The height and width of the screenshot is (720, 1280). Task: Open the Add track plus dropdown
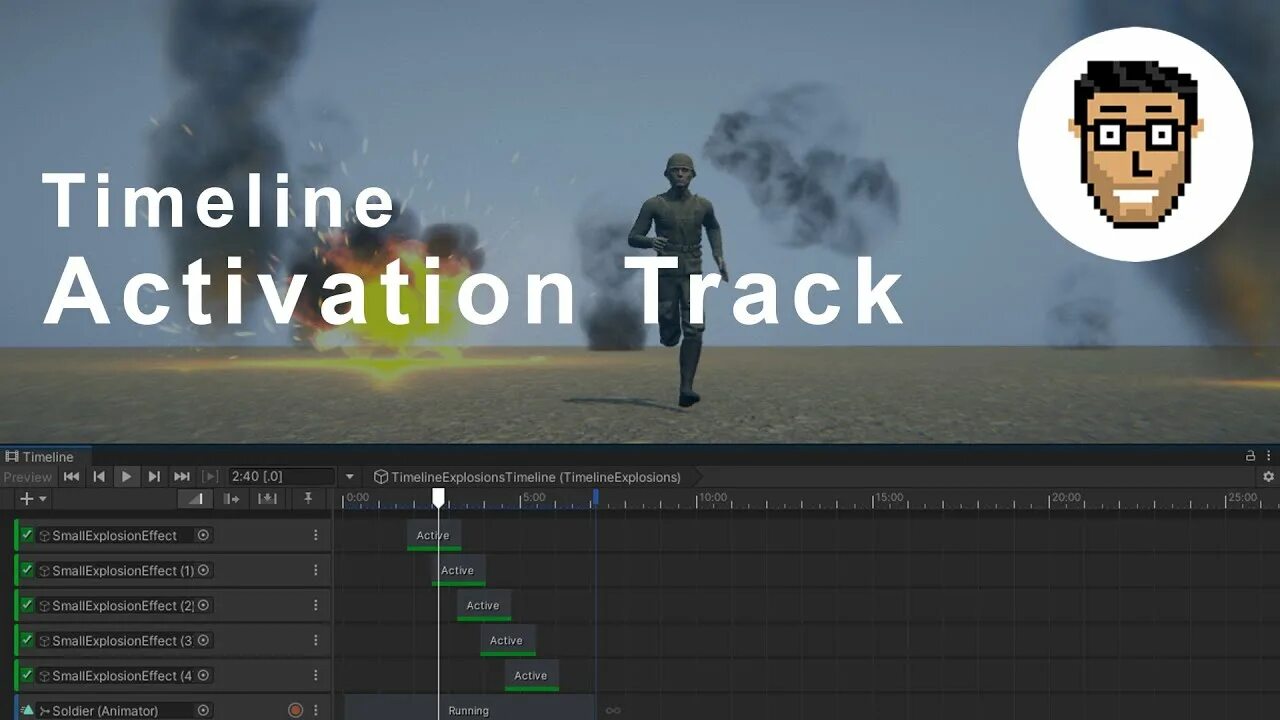pyautogui.click(x=33, y=498)
